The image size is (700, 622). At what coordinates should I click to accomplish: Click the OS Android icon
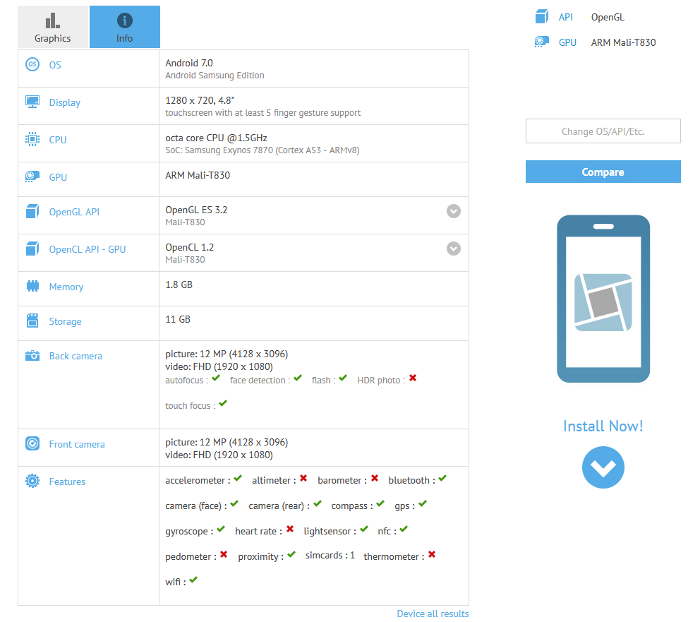32,64
